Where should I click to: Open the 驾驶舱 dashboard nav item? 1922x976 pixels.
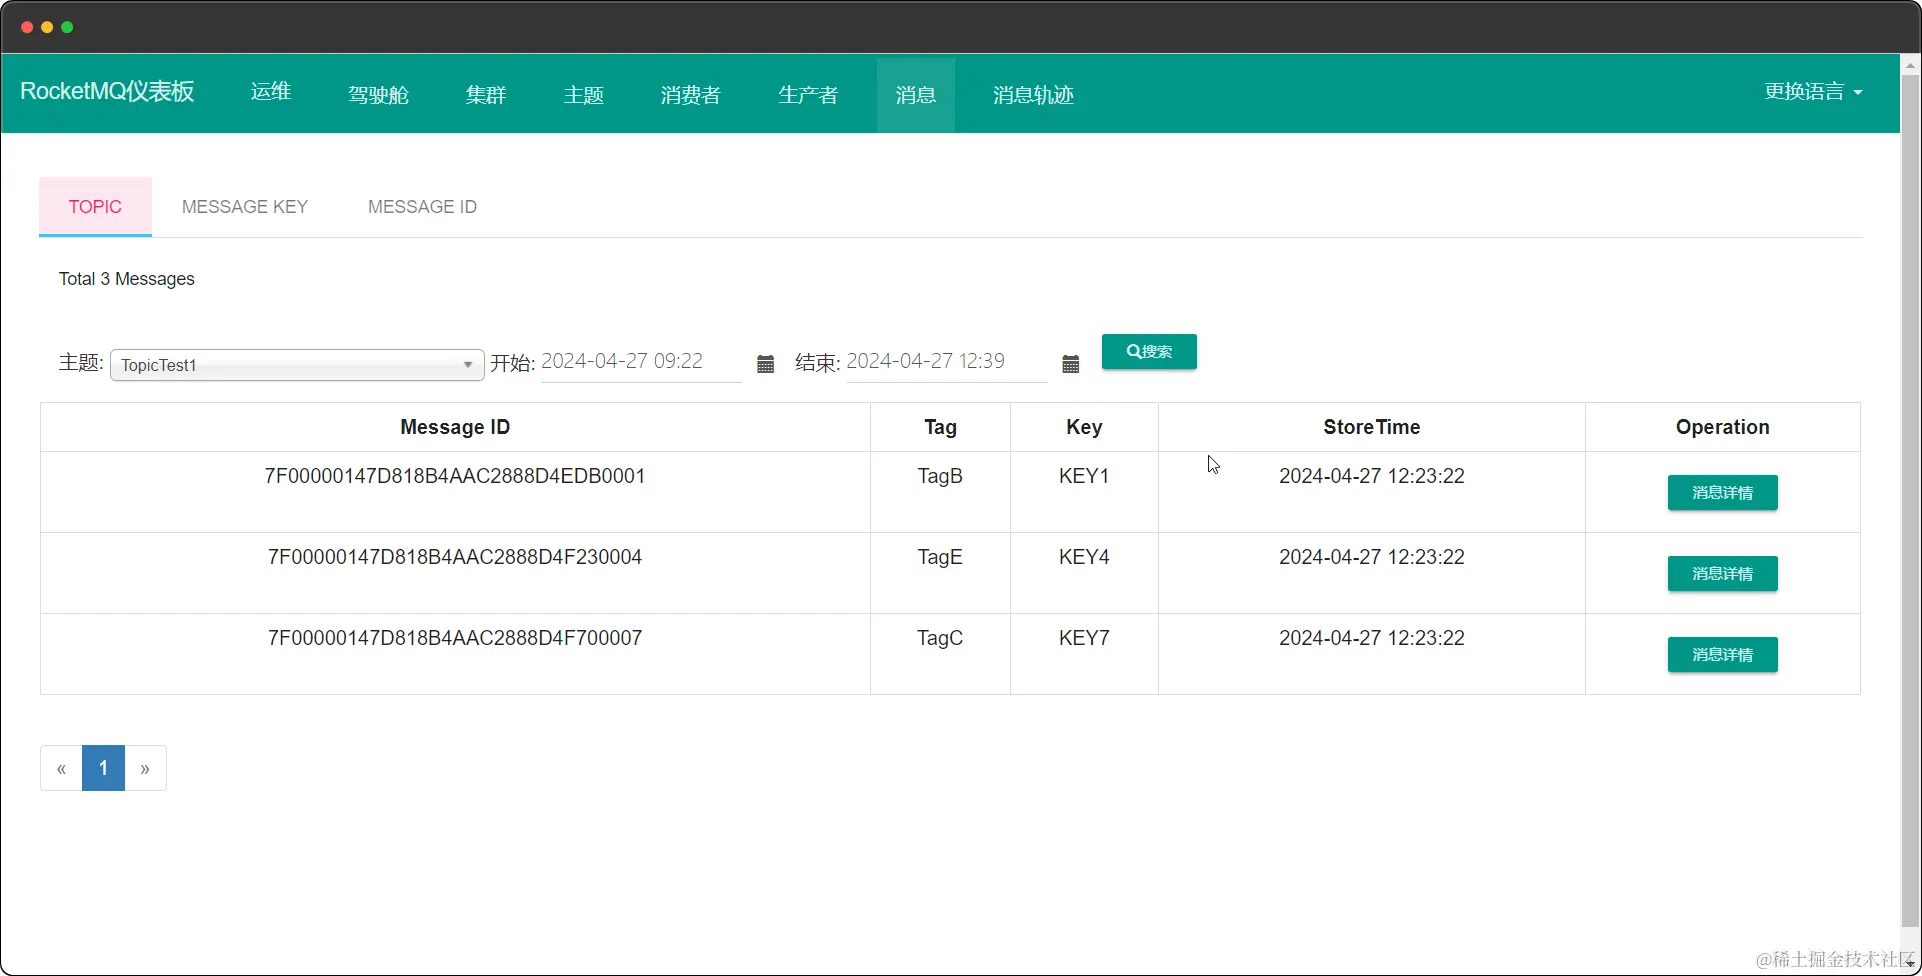(378, 95)
